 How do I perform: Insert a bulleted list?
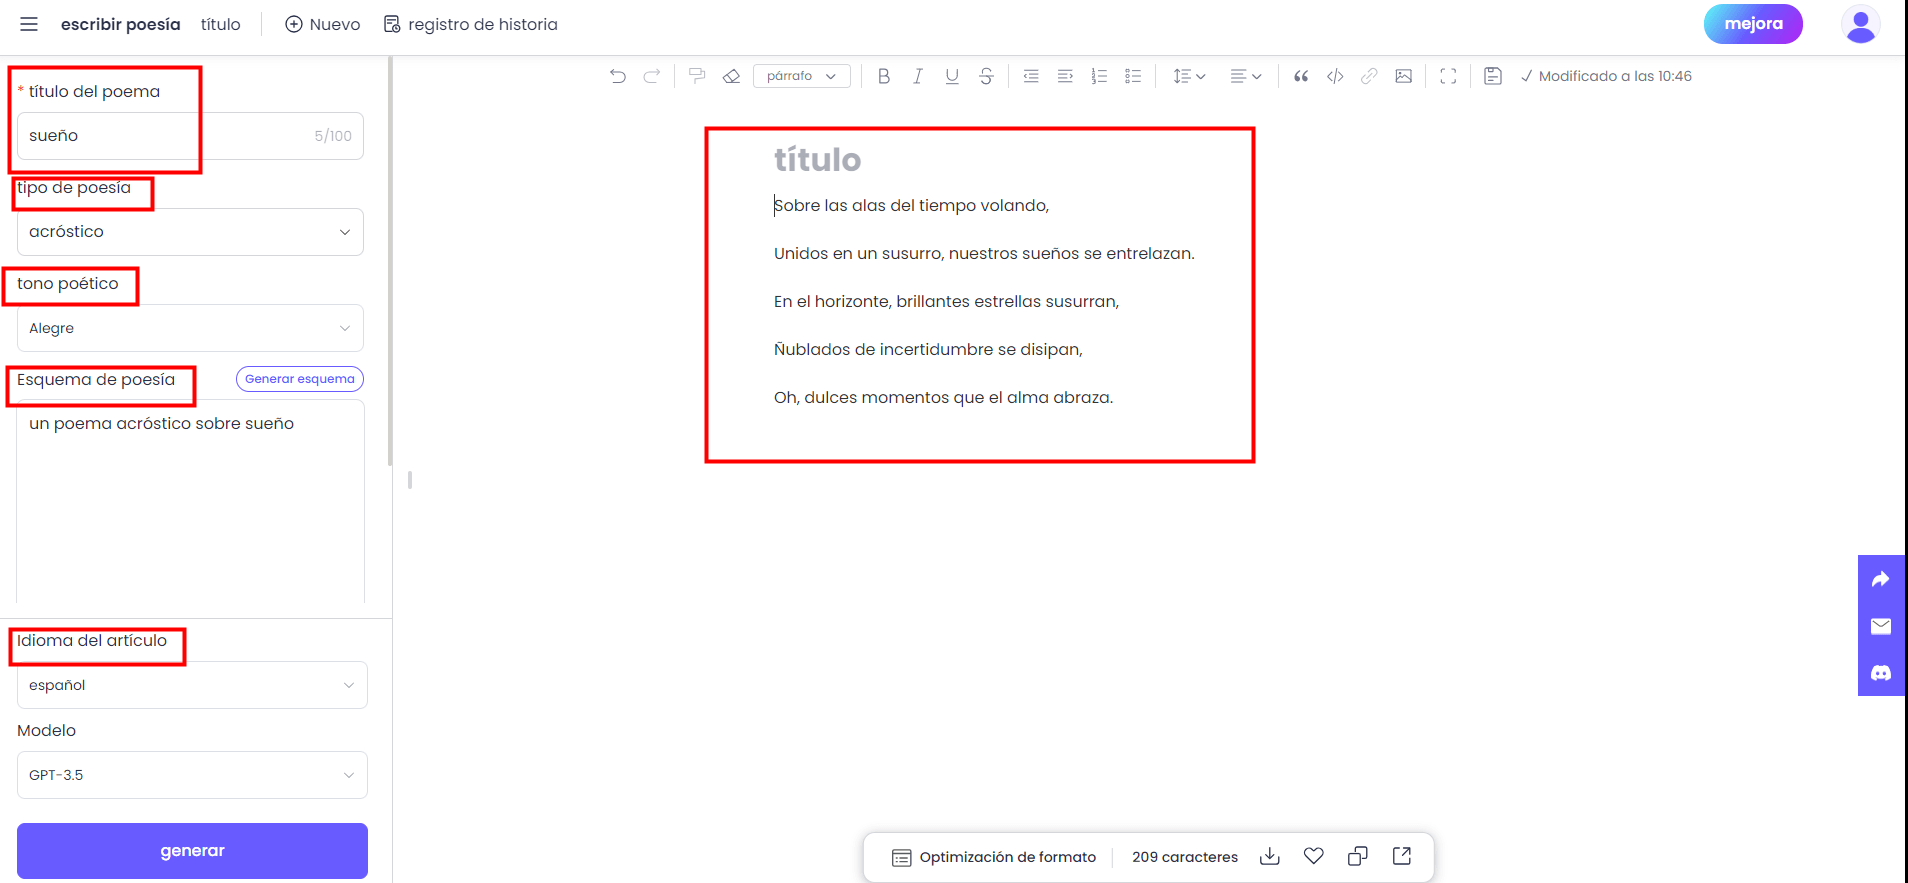coord(1133,76)
